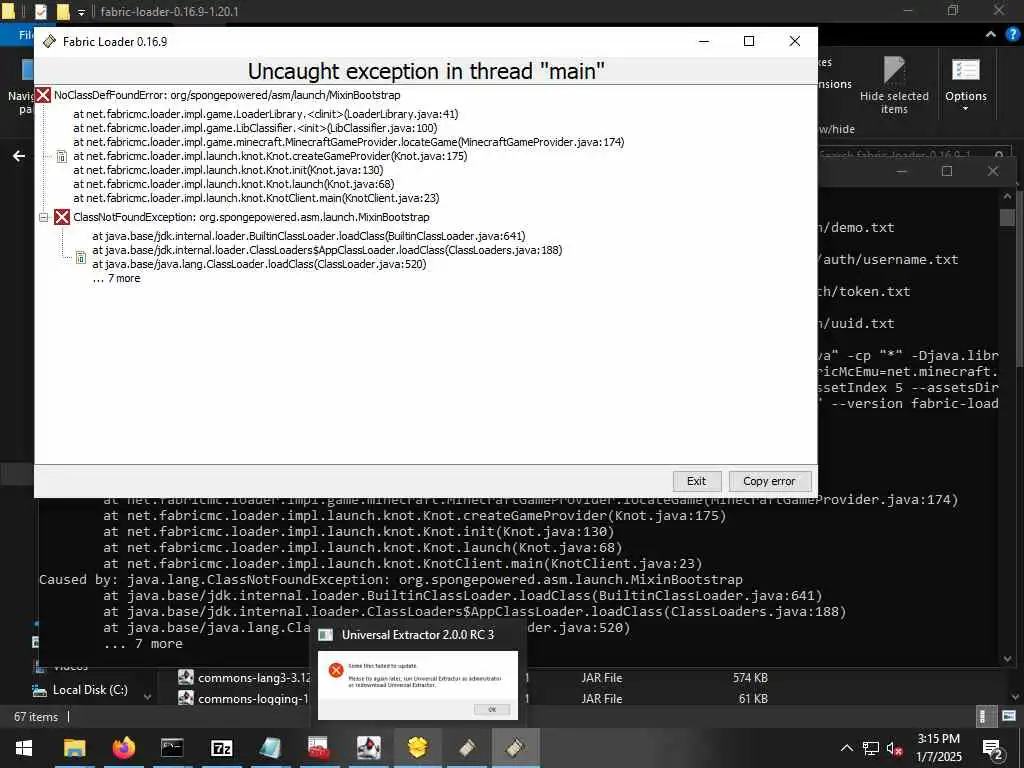1024x768 pixels.
Task: Click the muted volume icon in system tray
Action: pos(895,748)
